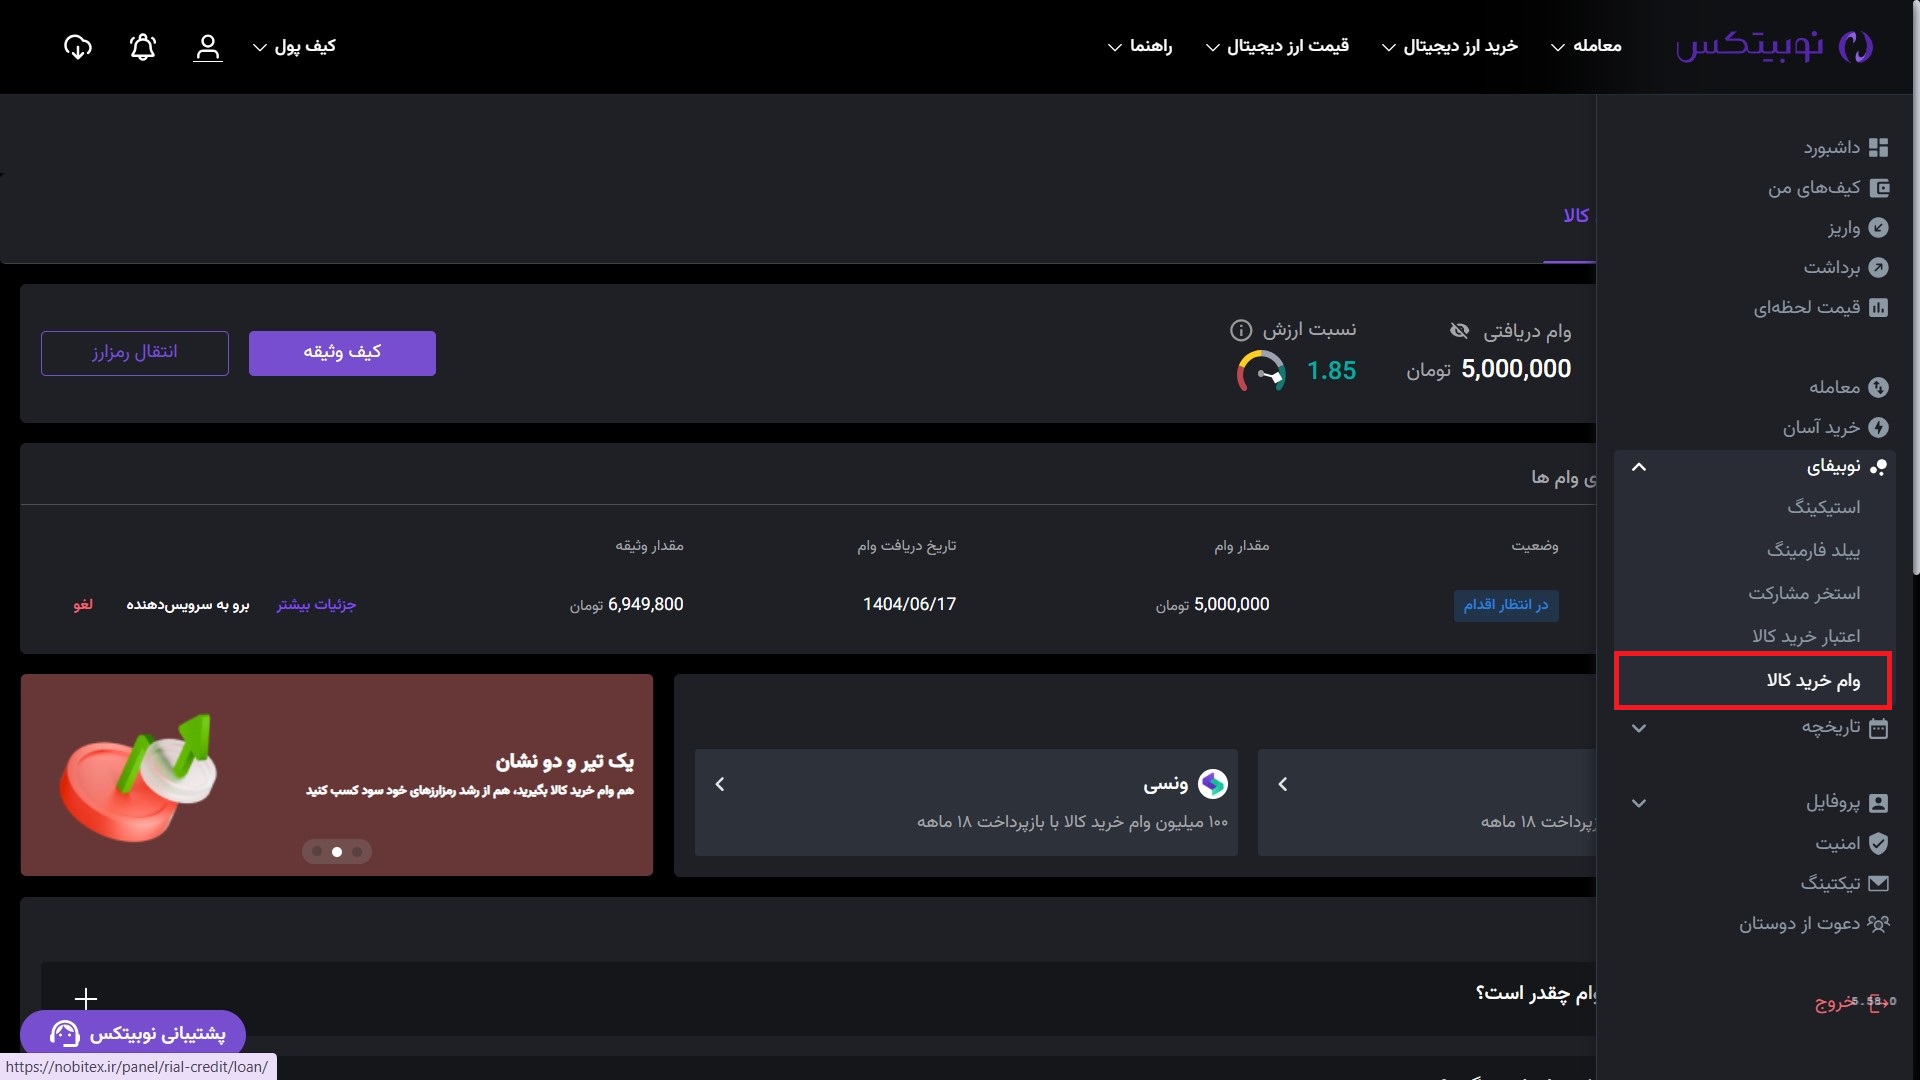
Task: Toggle visibility of received loan amount
Action: coord(1459,331)
